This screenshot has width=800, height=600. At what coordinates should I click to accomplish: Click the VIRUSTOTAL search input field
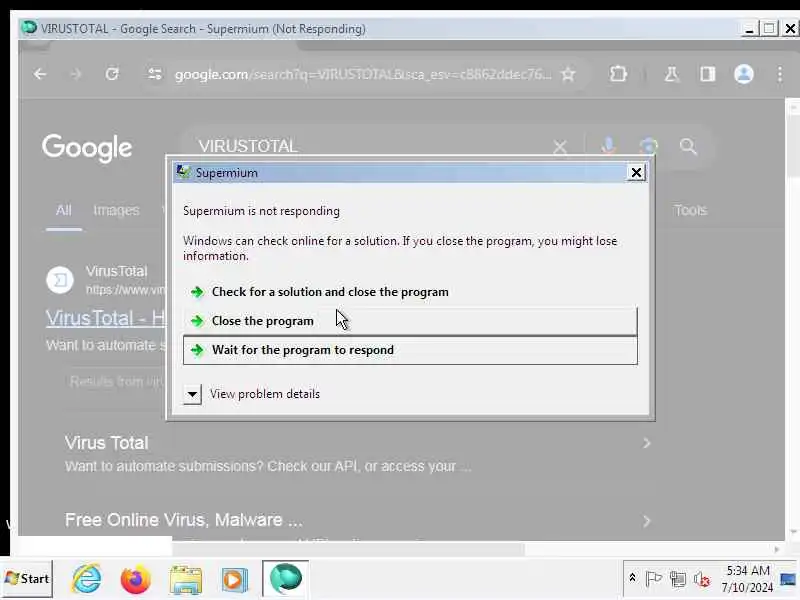[367, 146]
